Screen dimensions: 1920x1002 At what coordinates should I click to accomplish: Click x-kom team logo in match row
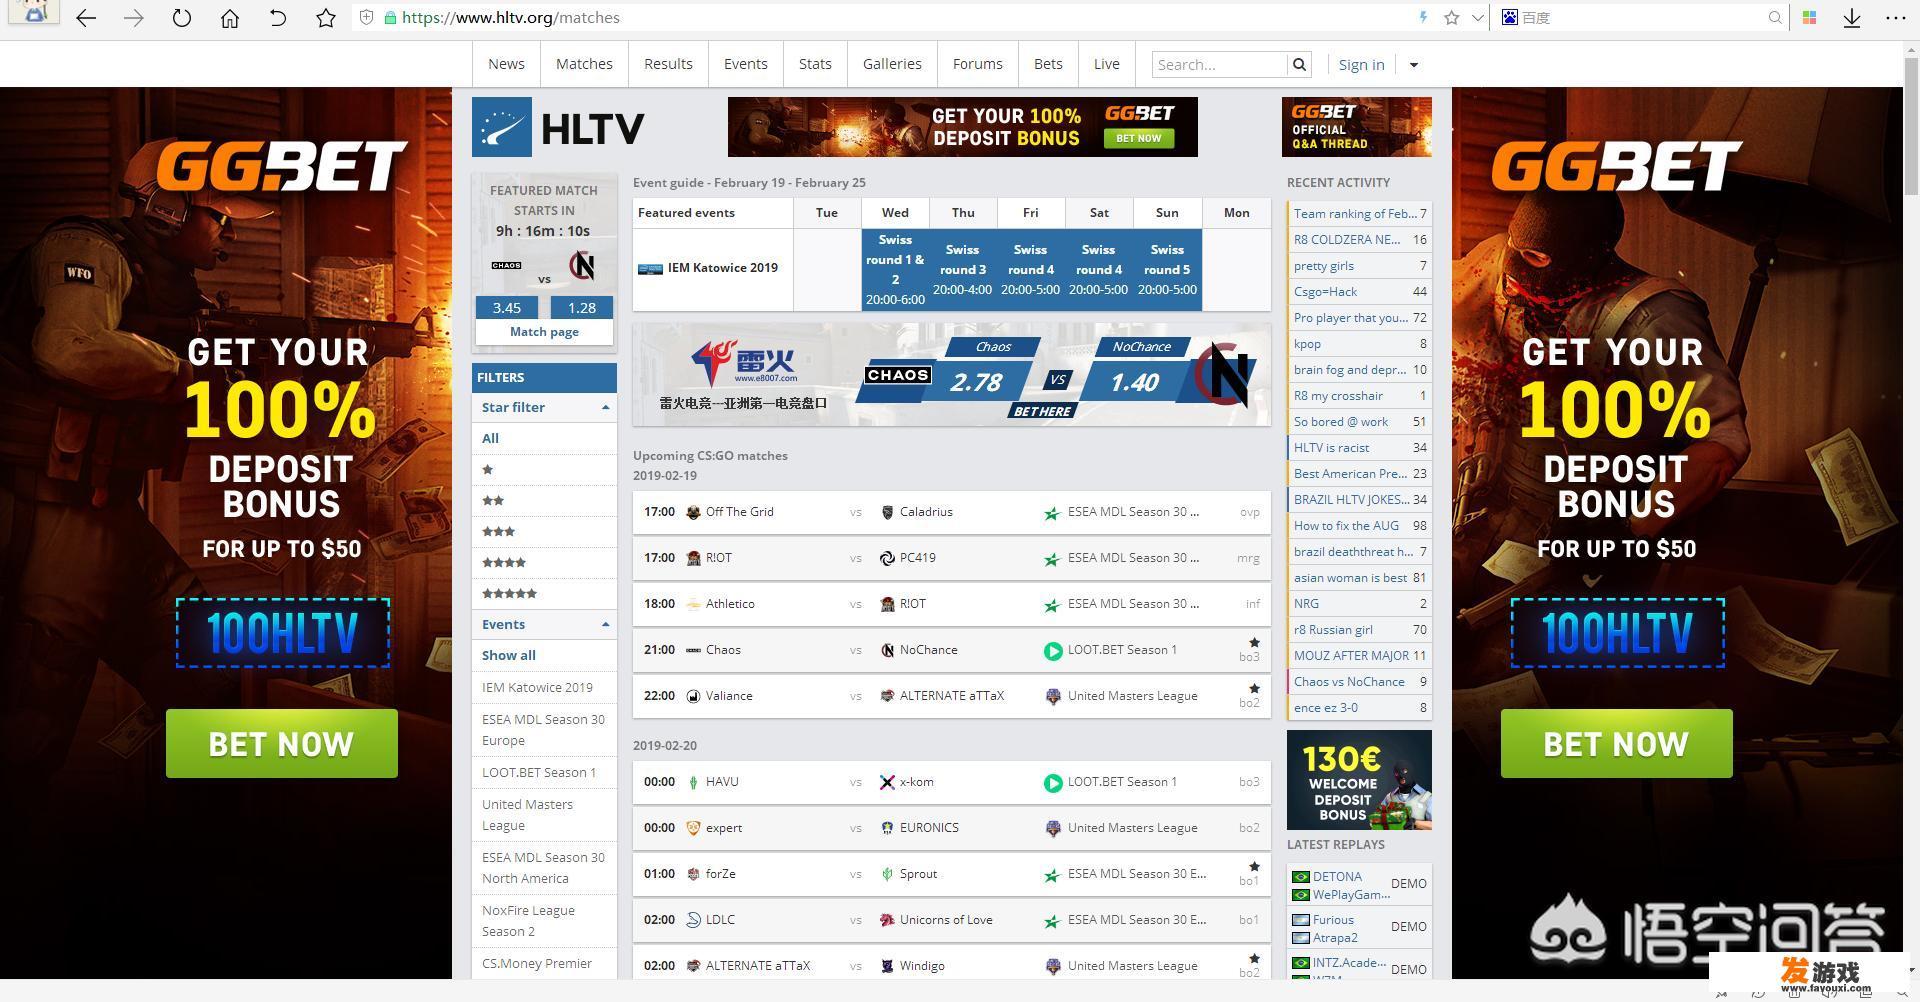[x=887, y=782]
